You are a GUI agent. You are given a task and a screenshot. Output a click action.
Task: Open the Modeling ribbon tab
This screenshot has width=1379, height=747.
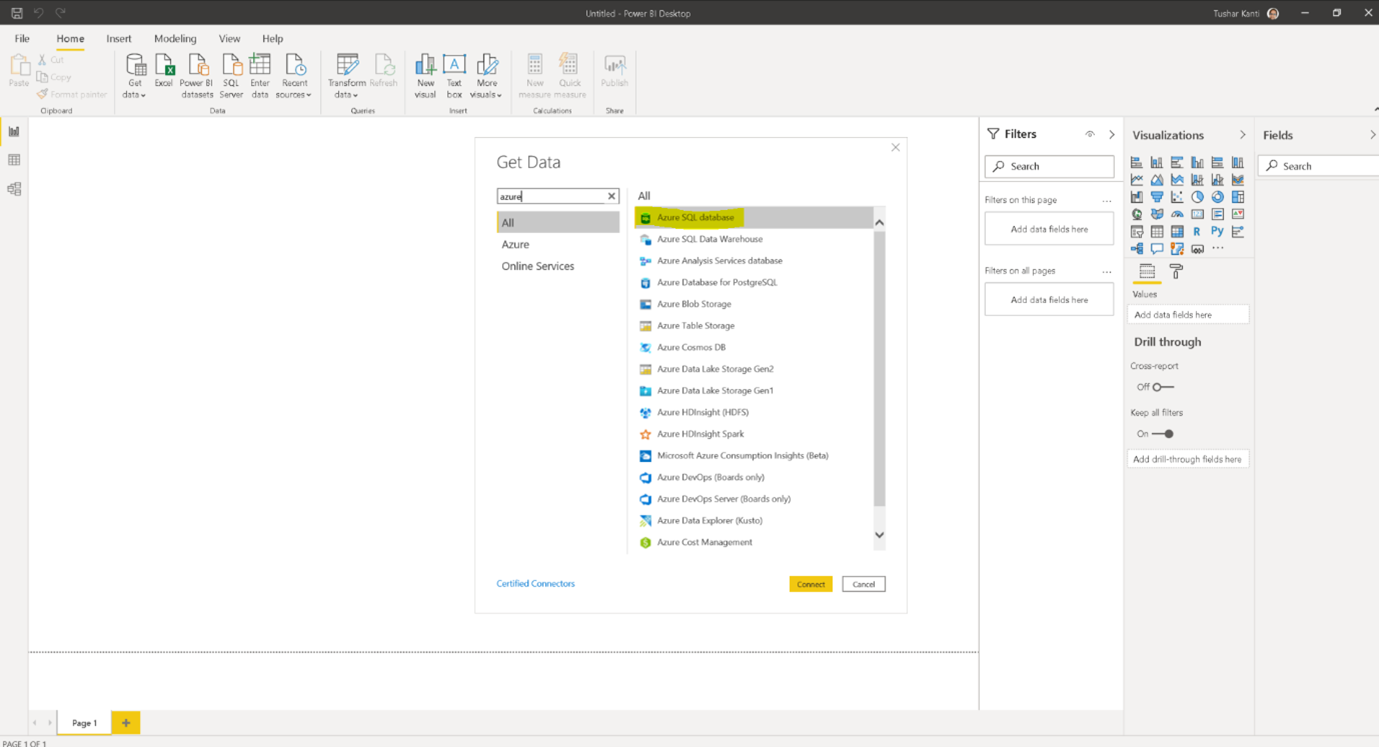[175, 38]
